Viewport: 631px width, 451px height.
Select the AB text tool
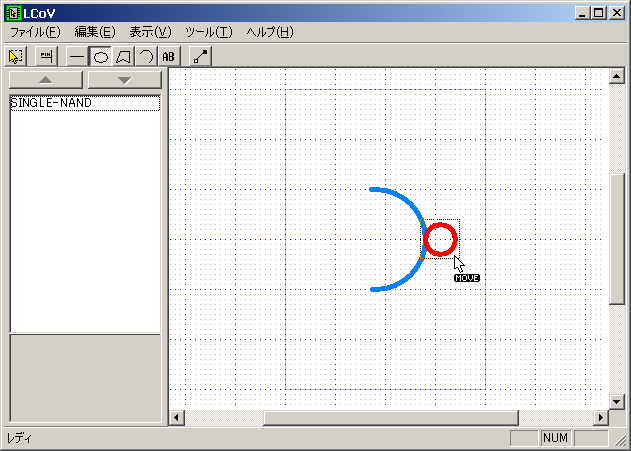169,57
